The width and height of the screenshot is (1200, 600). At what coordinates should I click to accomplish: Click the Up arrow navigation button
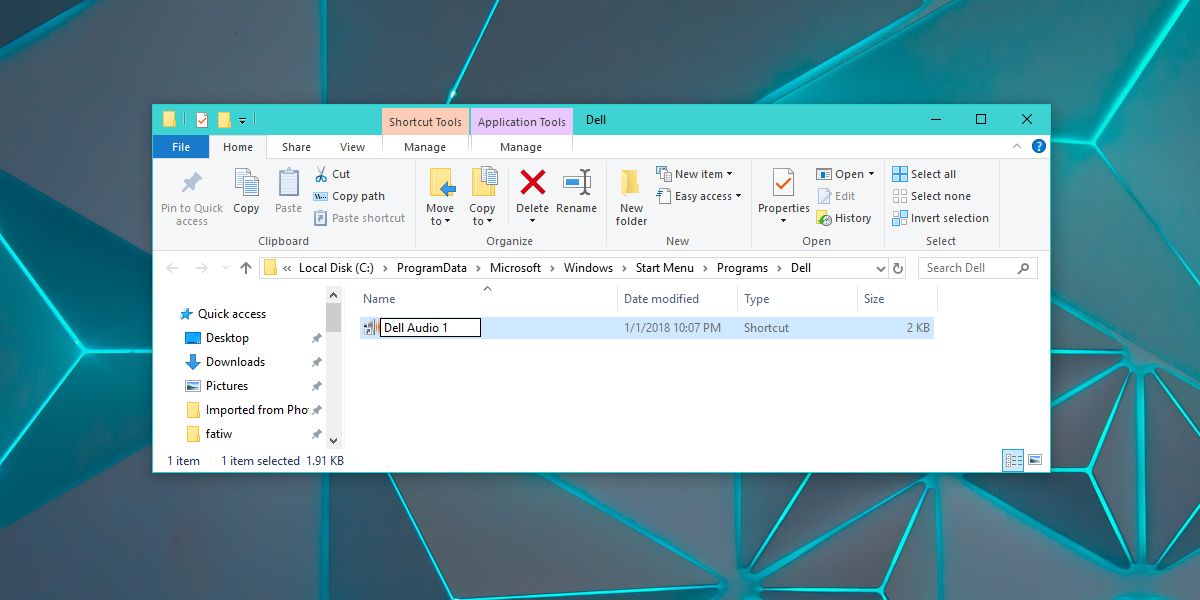[246, 268]
